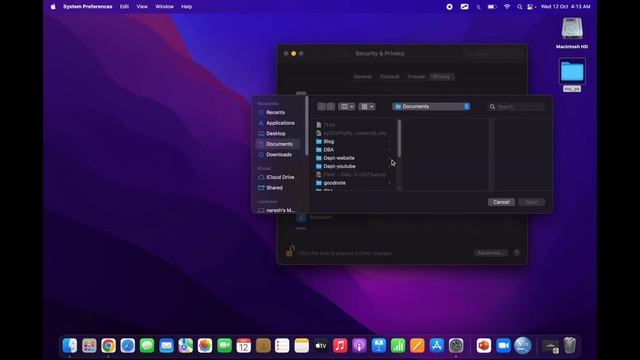Image resolution: width=640 pixels, height=360 pixels.
Task: Click the file list vertical scrollbar
Action: click(399, 139)
